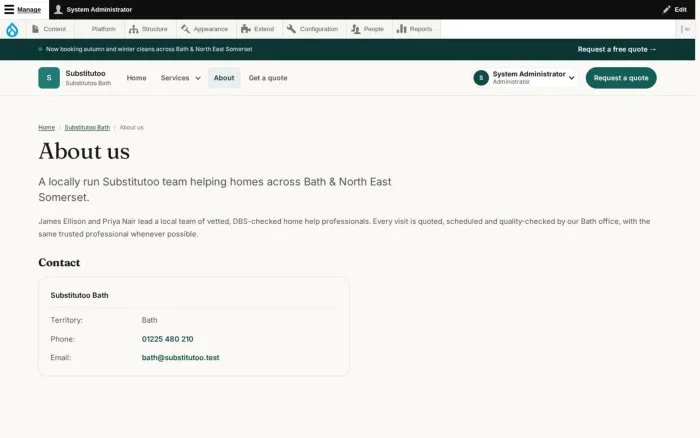Click the 'Now booking autumn and winter cleans' banner text
700x438 pixels.
[x=149, y=49]
